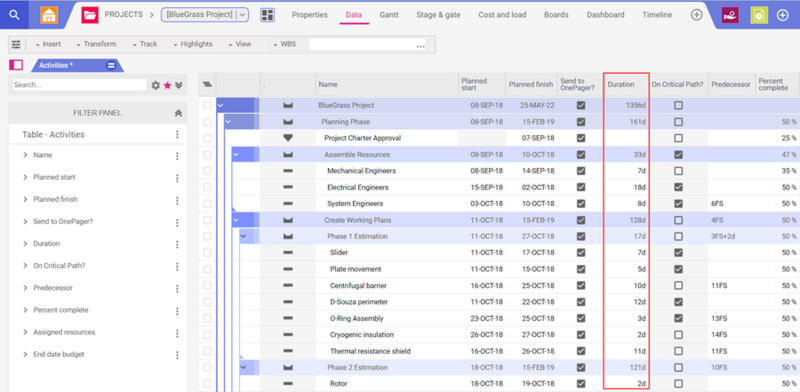800x392 pixels.
Task: Click the 3FS+2d predecessor cell
Action: pyautogui.click(x=732, y=236)
